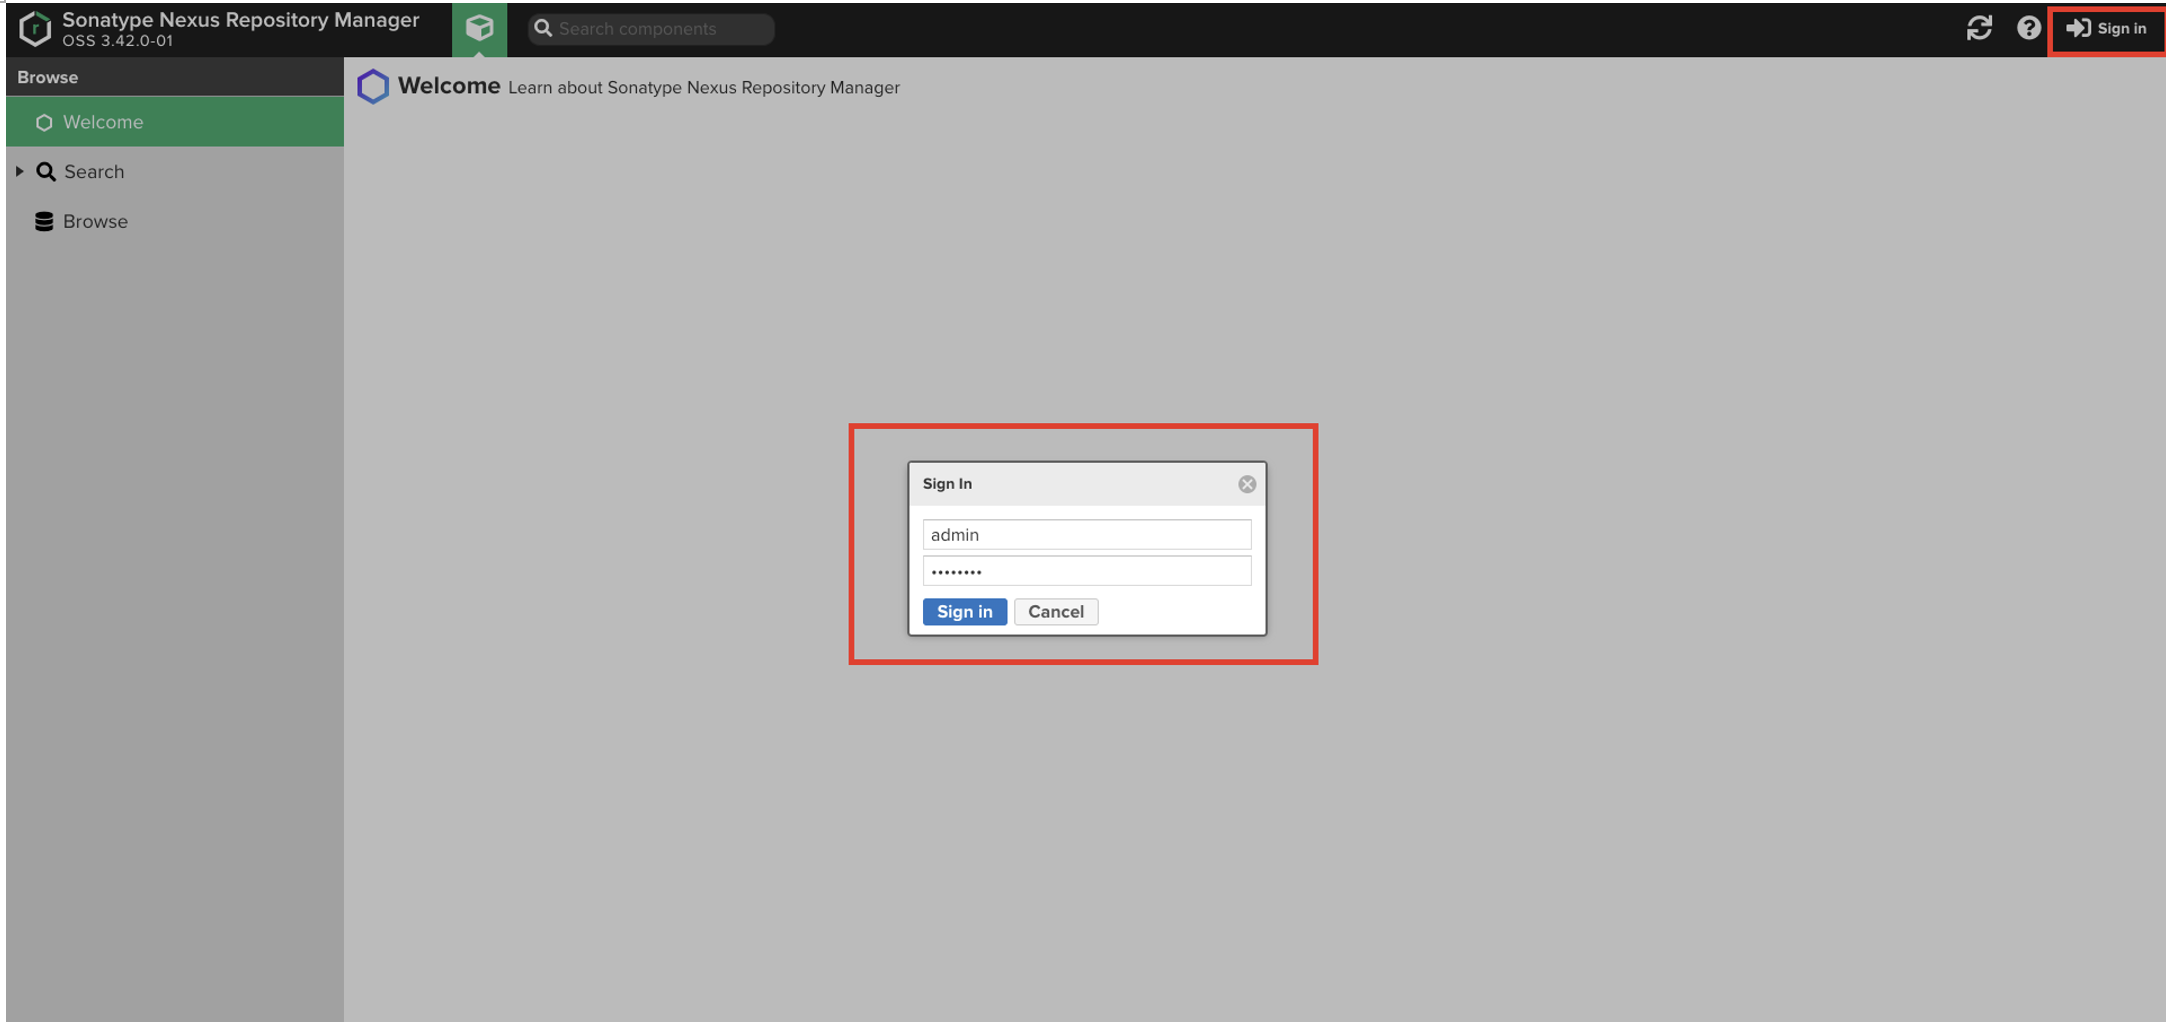Click the Browse database icon in sidebar
This screenshot has width=2166, height=1024.
pos(44,221)
